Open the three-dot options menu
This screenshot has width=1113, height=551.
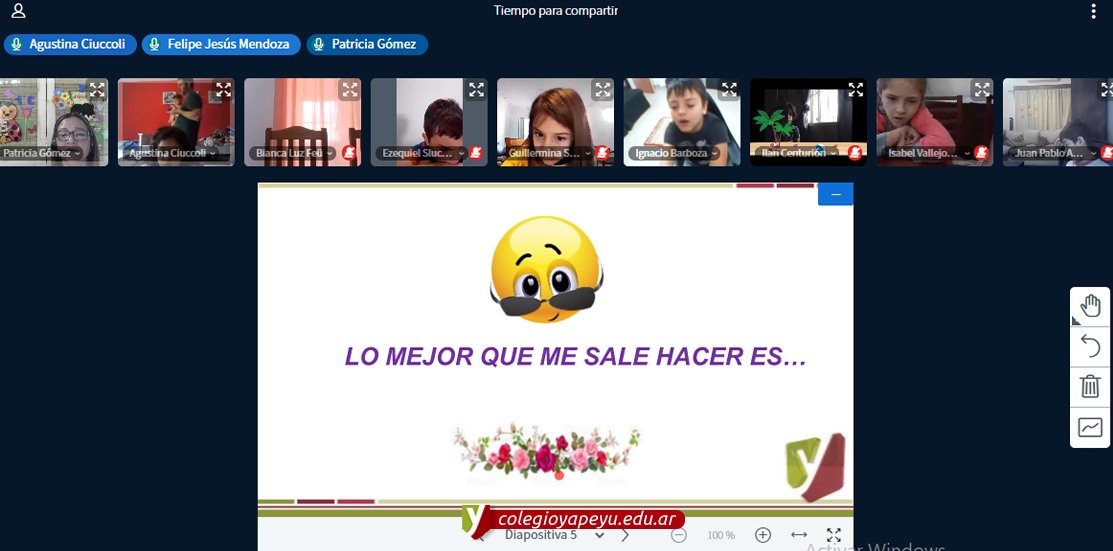(1093, 11)
